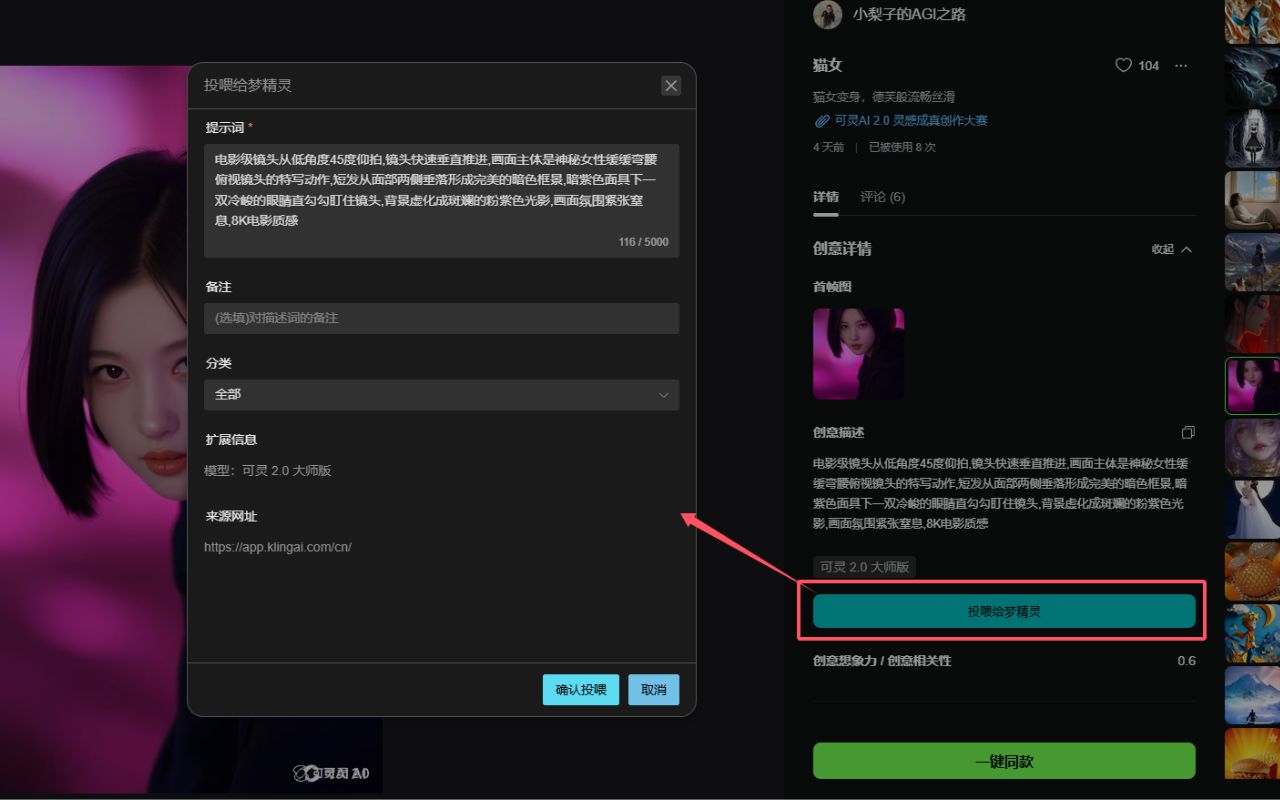
Task: Select the girl in dark forest thumbnail
Action: [1252, 140]
